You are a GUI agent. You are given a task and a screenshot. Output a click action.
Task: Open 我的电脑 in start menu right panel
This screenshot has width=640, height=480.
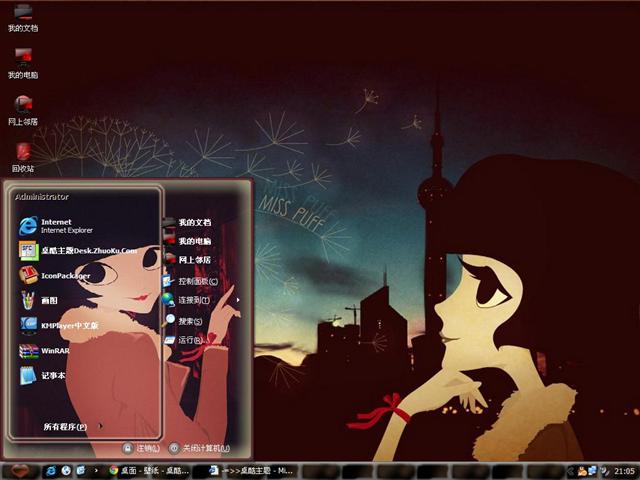(x=187, y=241)
